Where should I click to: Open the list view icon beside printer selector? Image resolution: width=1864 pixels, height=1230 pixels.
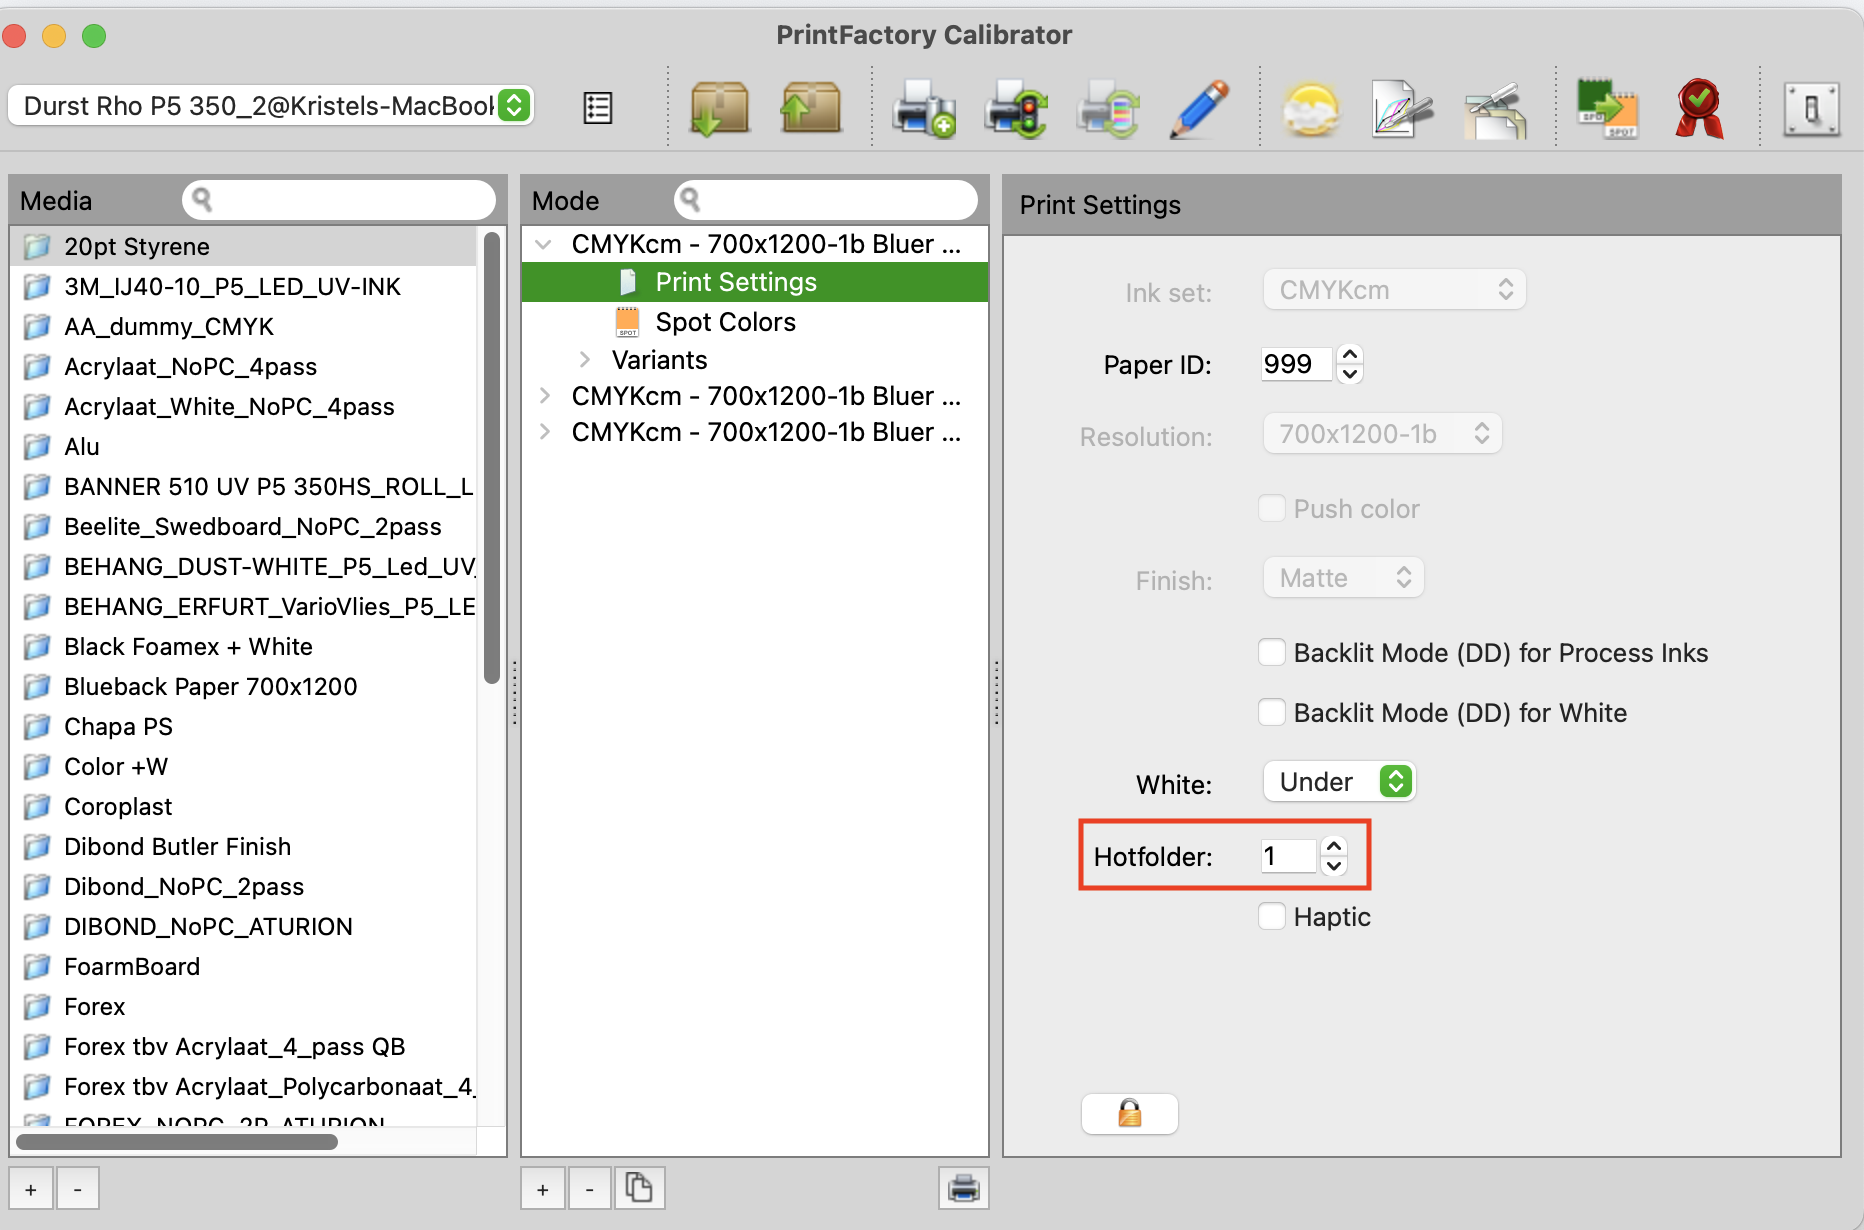597,107
